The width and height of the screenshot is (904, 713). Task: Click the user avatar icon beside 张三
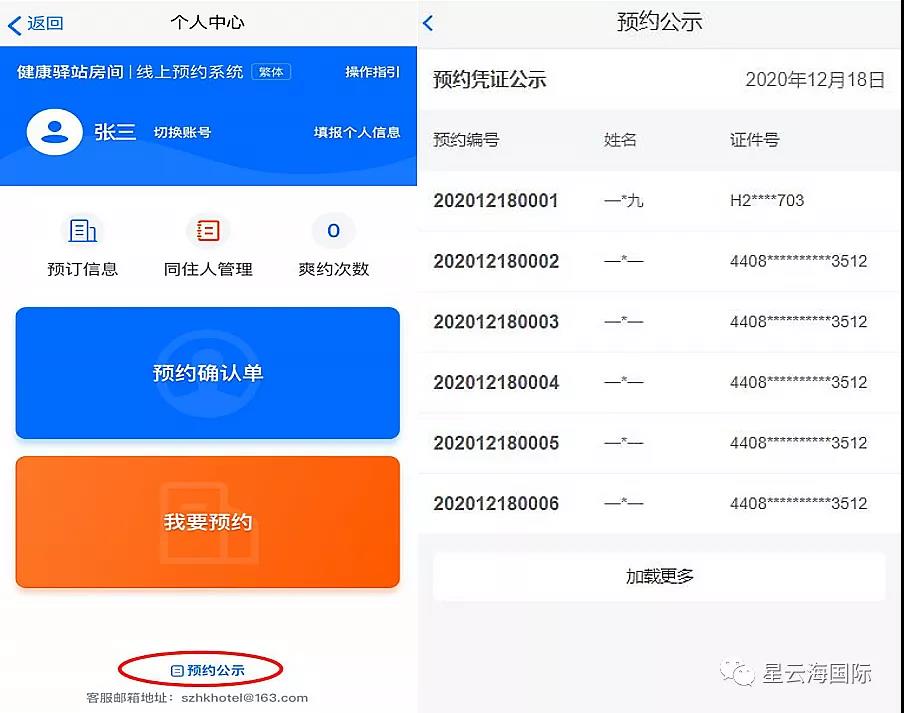pos(54,132)
